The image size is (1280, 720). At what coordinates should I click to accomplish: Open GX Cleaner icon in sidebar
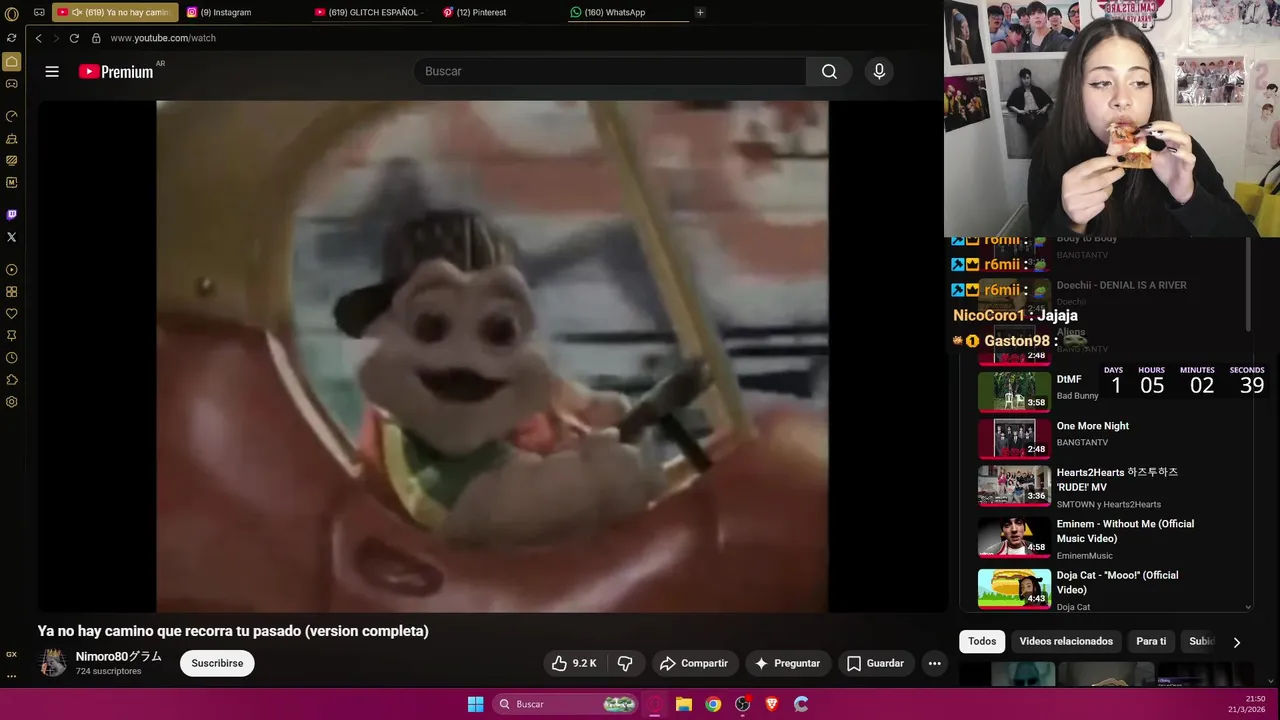[x=11, y=138]
